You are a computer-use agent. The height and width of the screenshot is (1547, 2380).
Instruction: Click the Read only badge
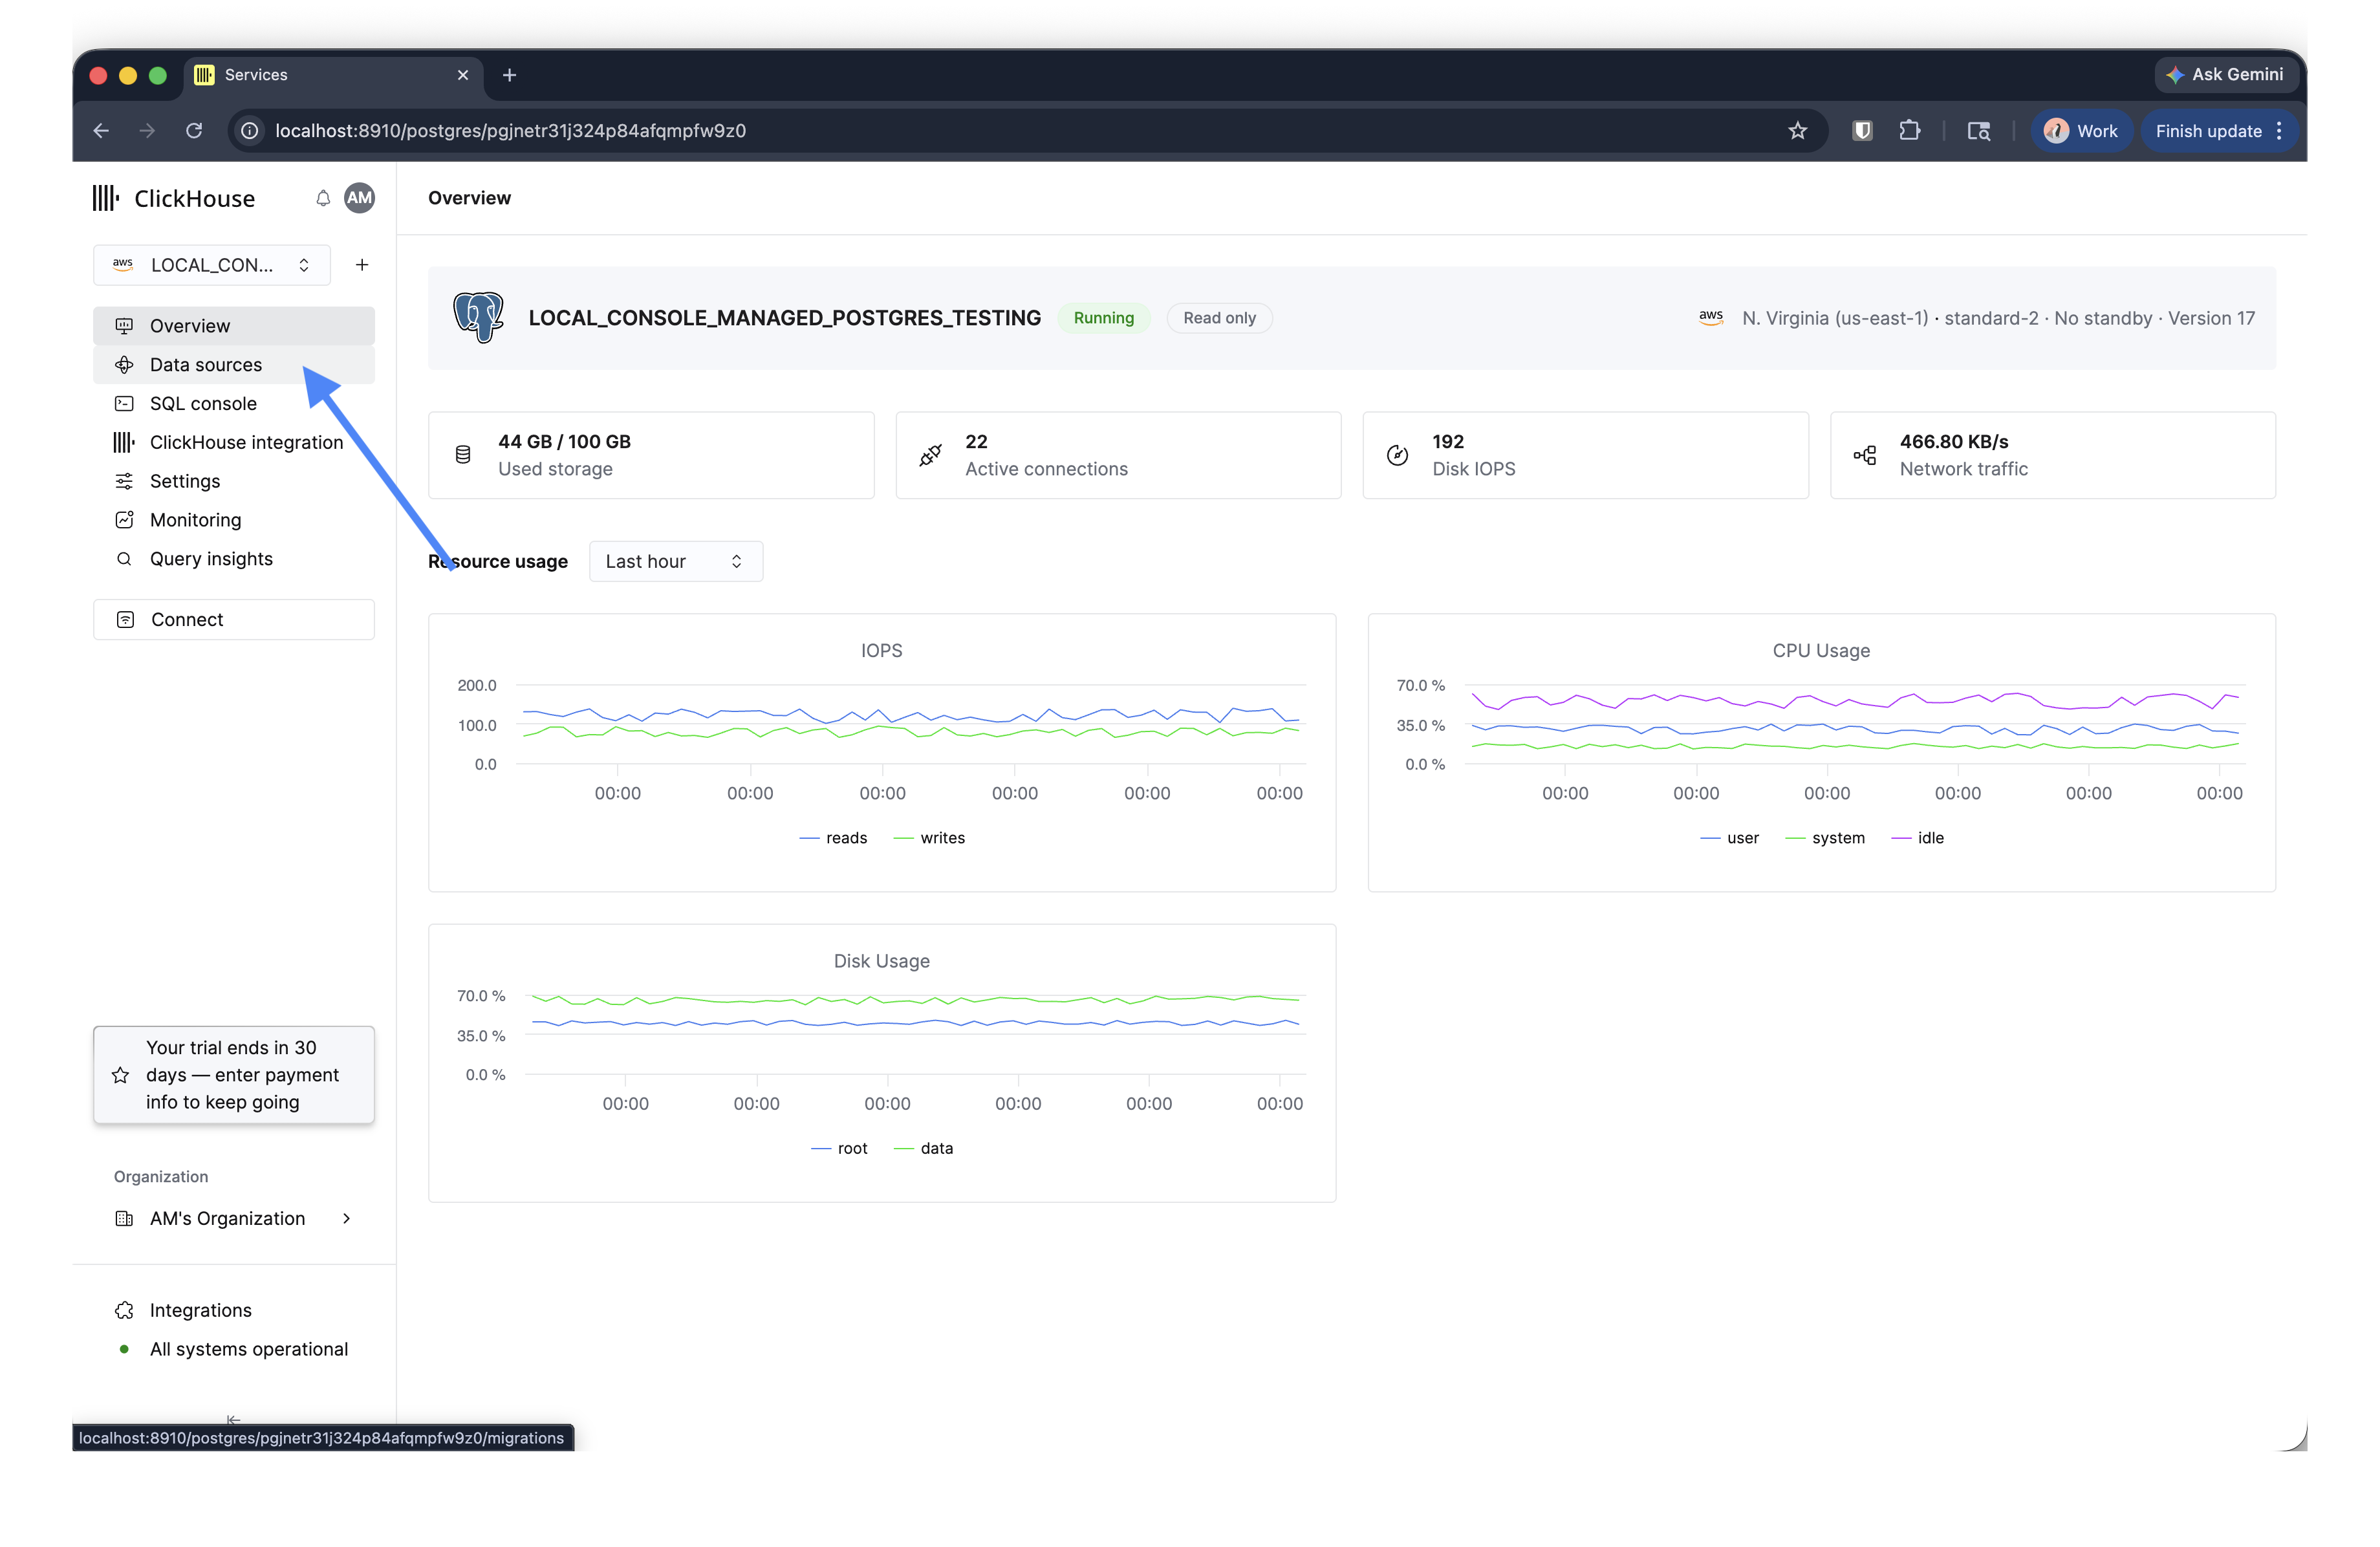[1219, 318]
